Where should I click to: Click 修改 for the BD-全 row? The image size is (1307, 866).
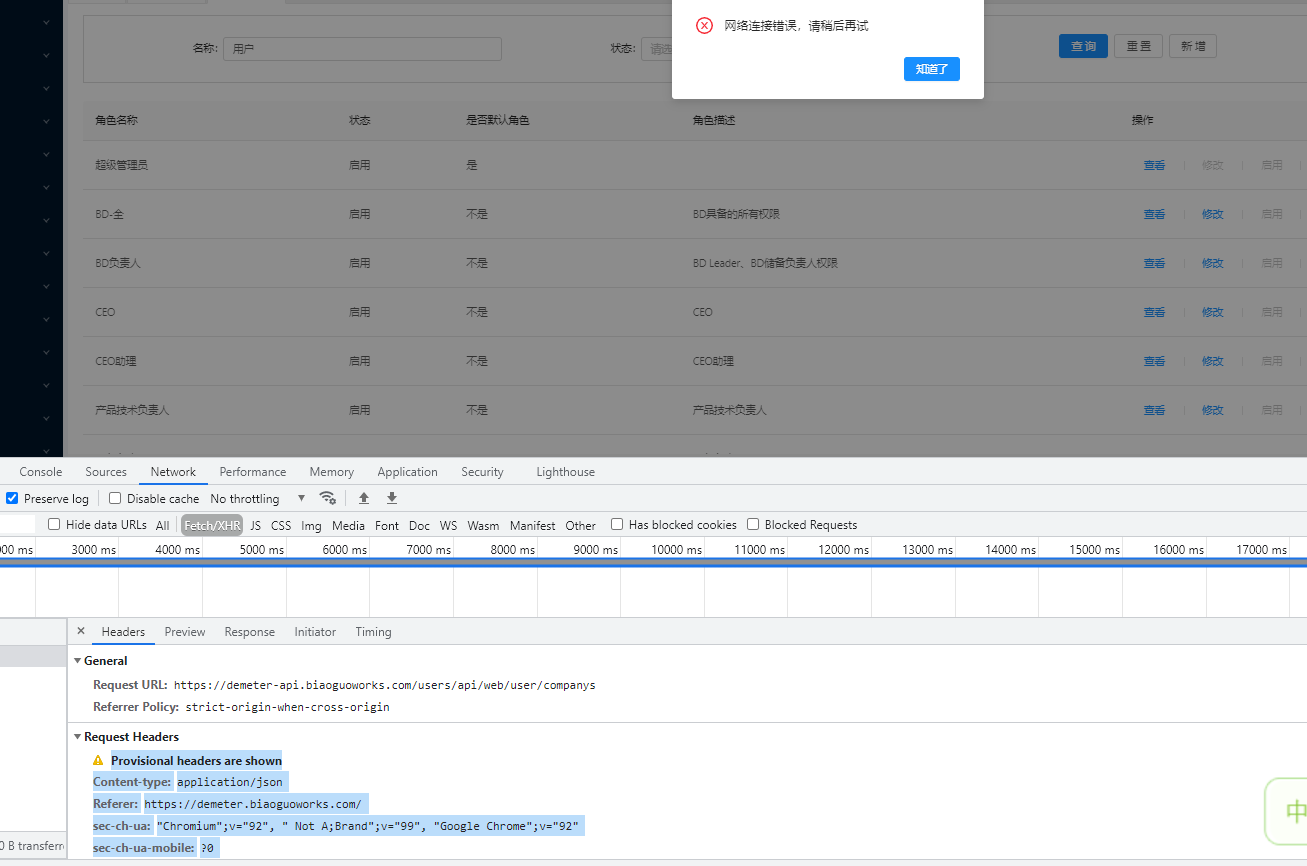pos(1212,214)
